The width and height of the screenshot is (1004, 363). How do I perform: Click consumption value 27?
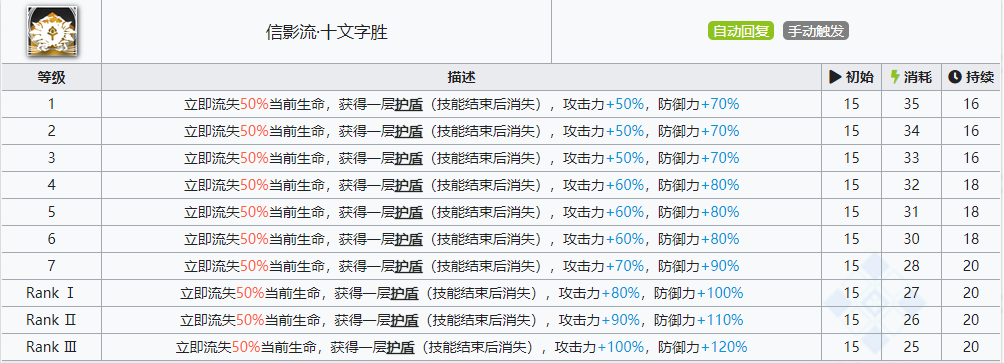coord(912,293)
